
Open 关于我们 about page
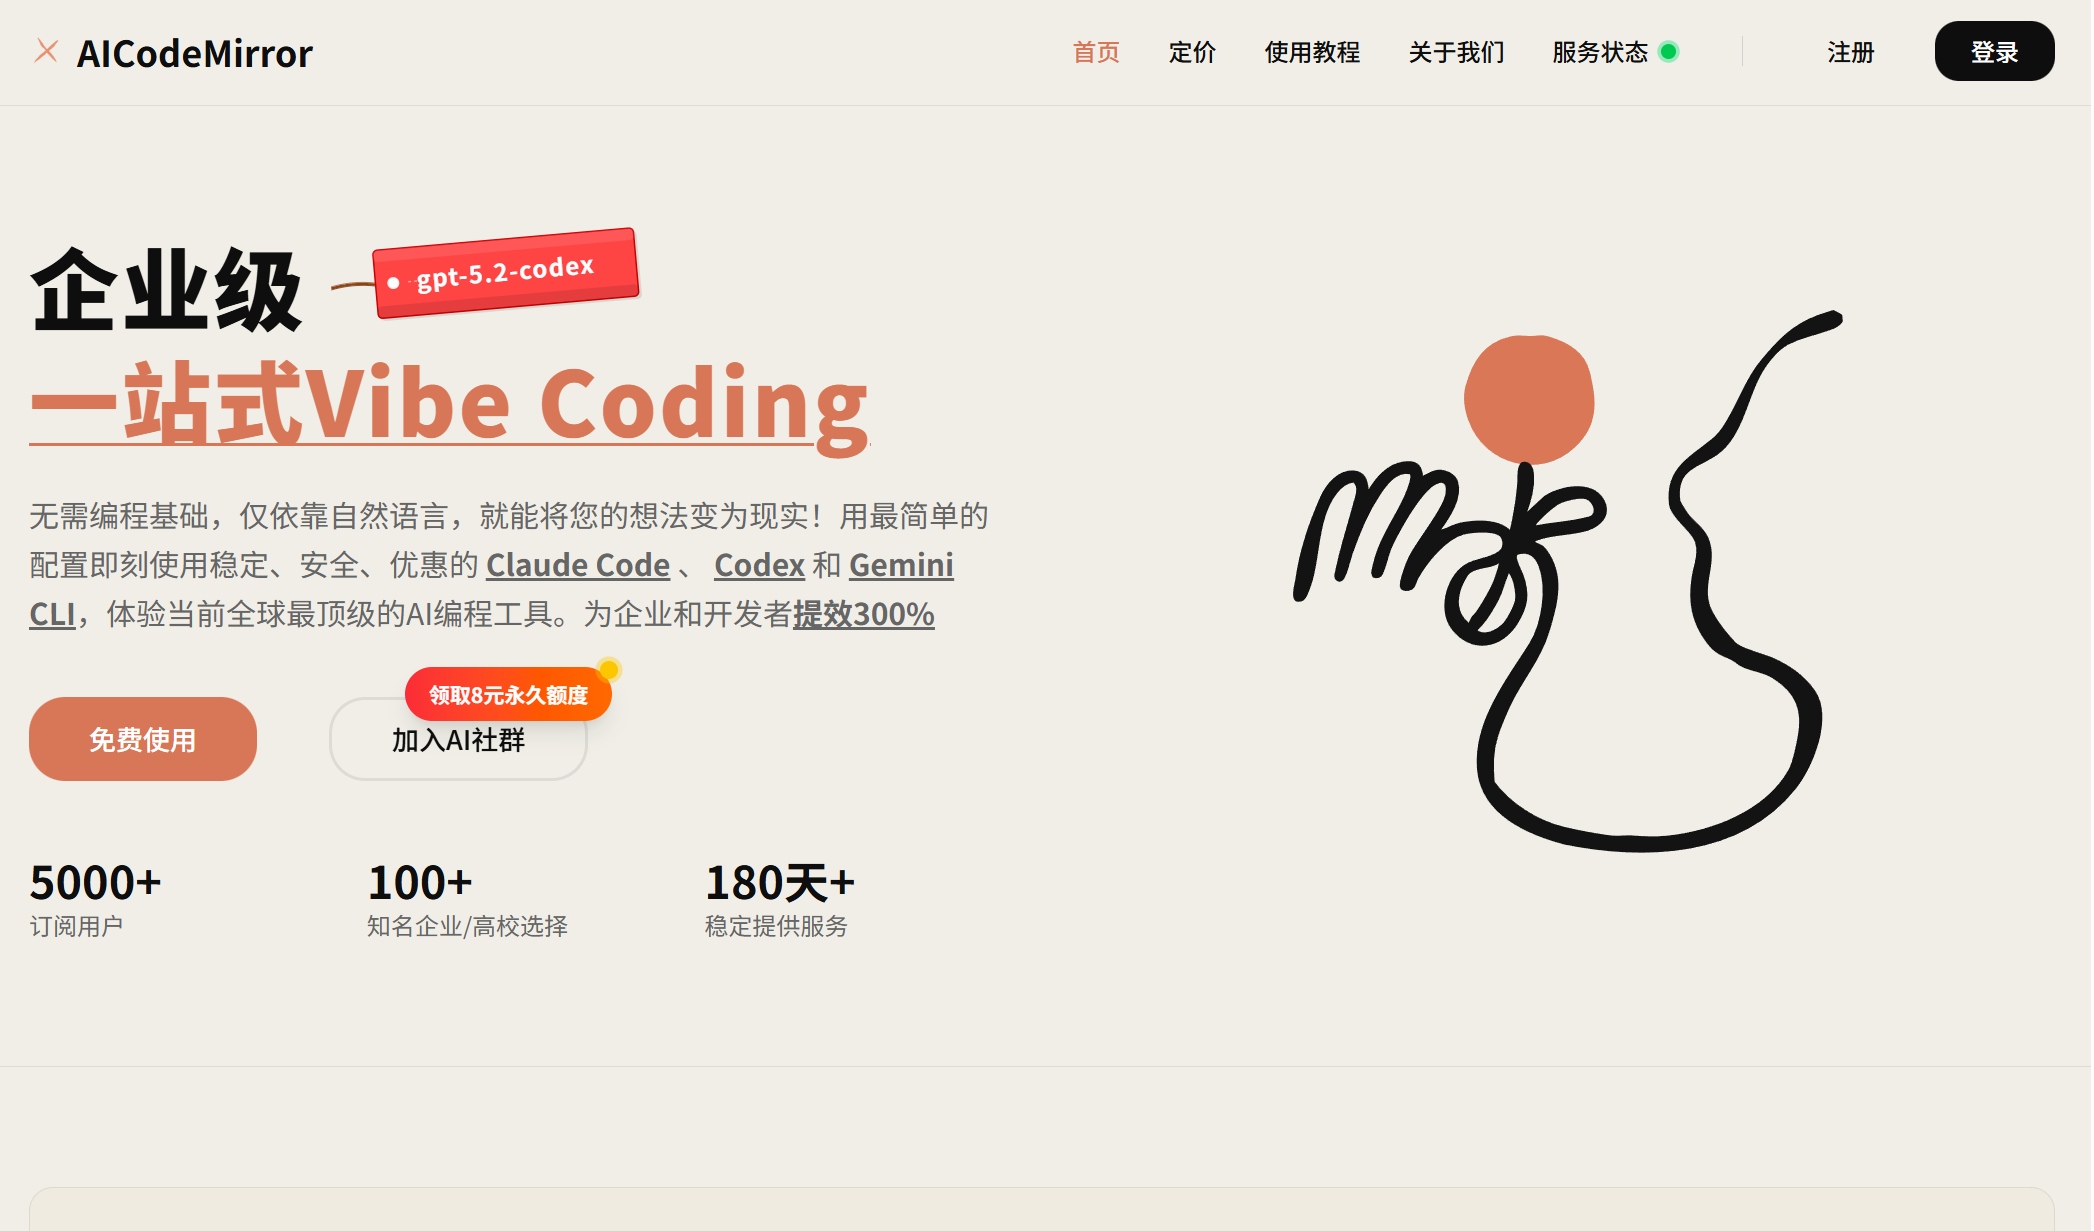1456,52
